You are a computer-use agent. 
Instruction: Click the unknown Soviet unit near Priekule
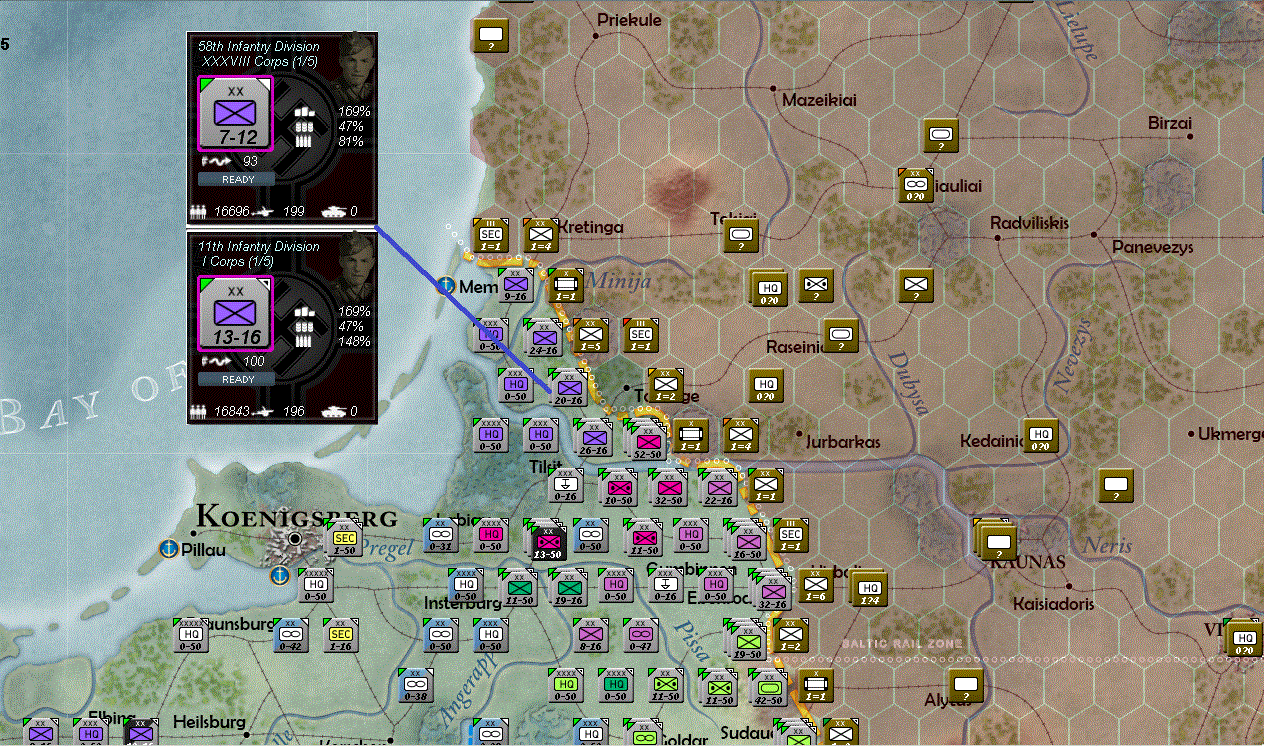(491, 35)
